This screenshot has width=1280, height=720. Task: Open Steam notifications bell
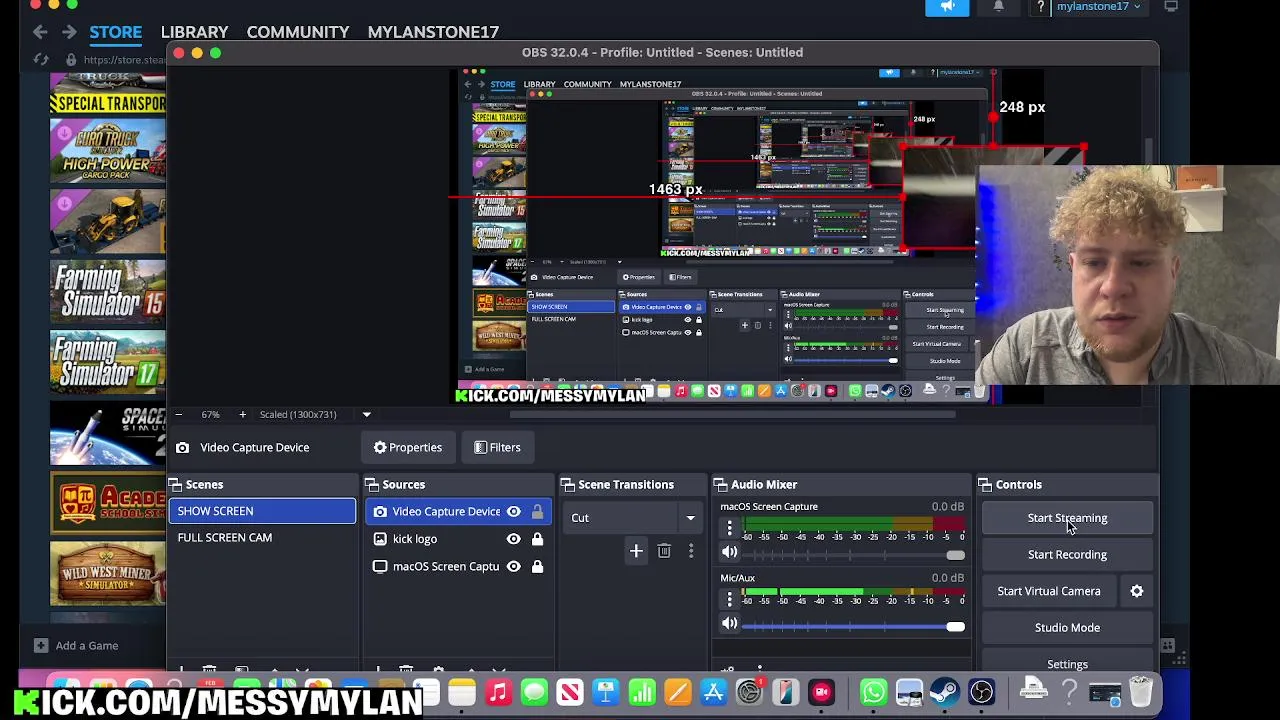tap(998, 7)
